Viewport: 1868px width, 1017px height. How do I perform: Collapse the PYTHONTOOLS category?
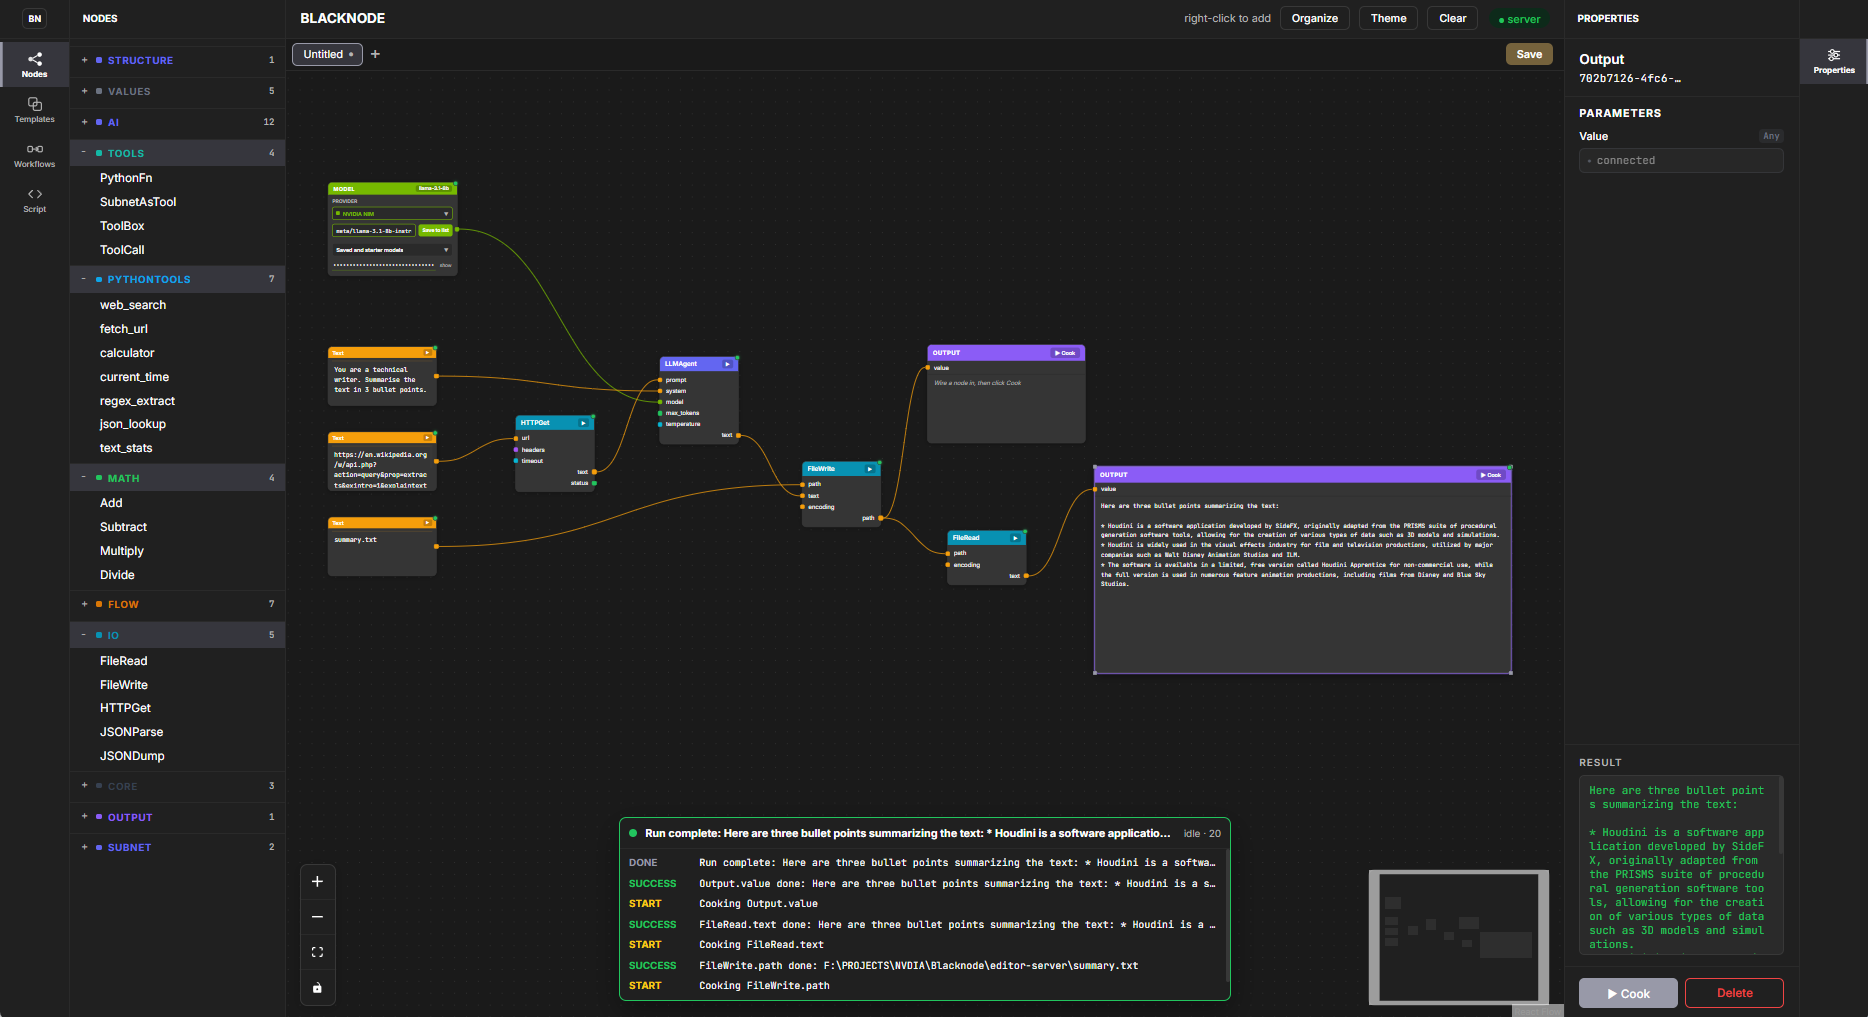tap(177, 279)
